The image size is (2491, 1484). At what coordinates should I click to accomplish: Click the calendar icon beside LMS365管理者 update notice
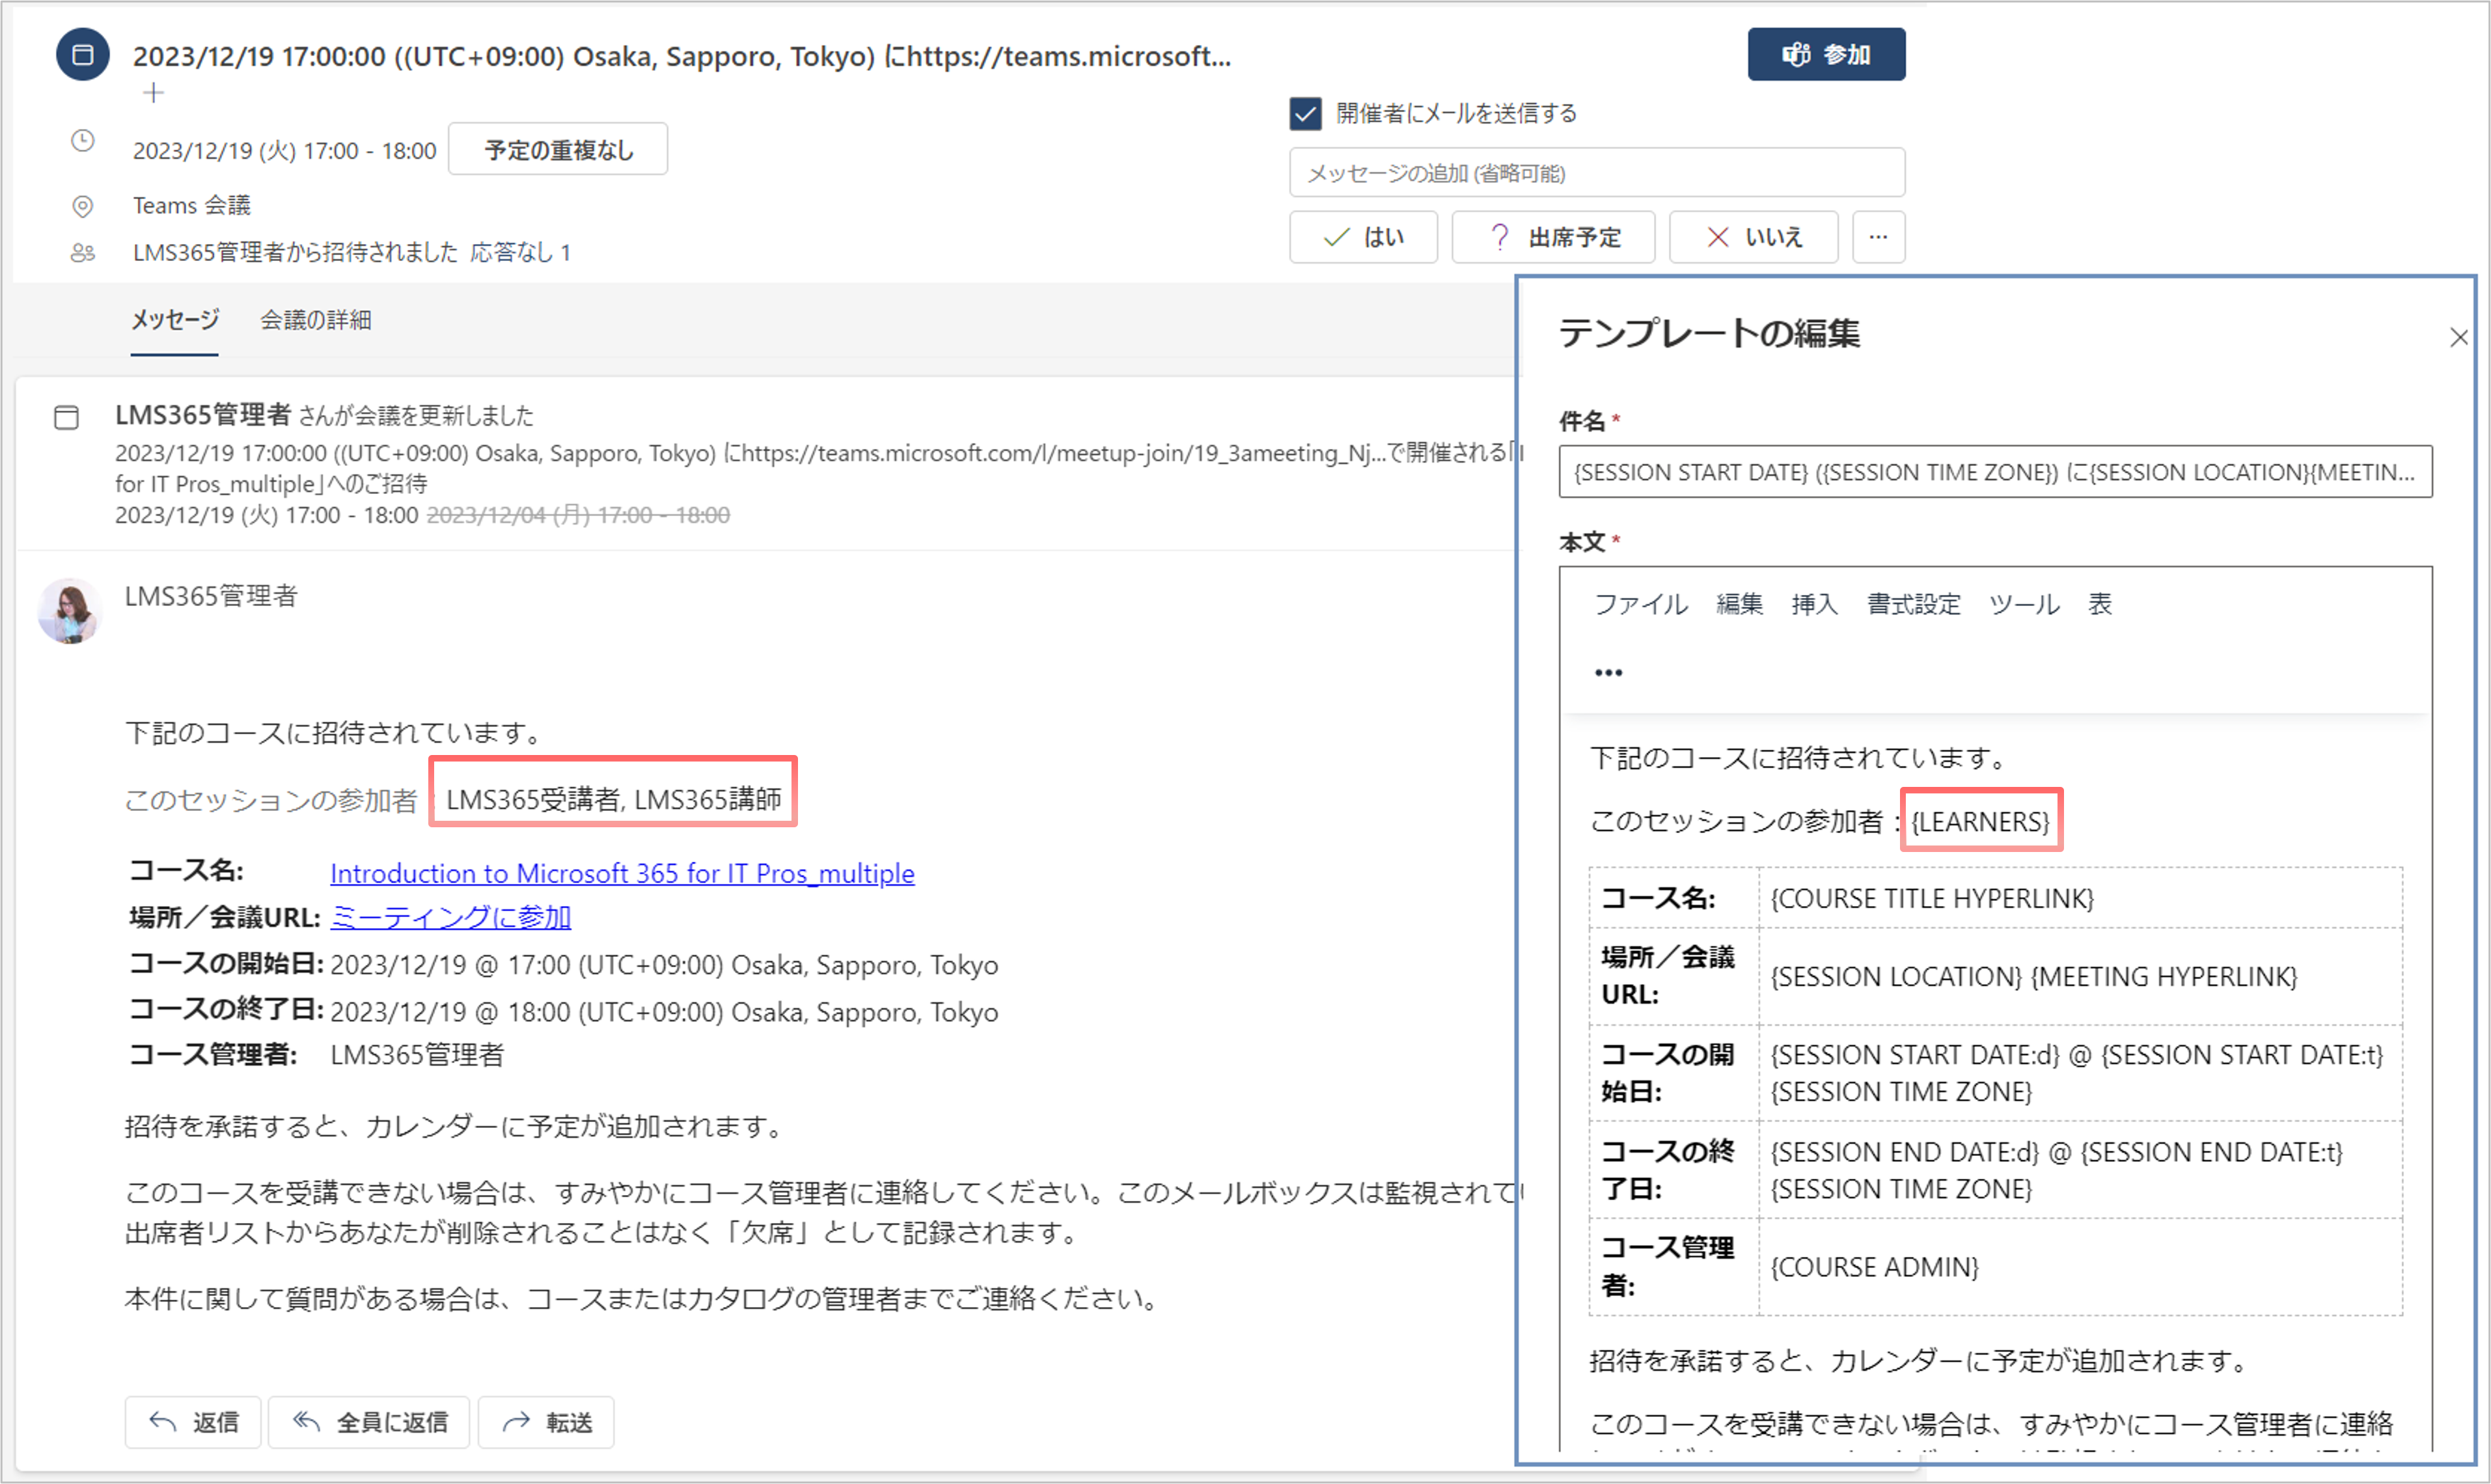(x=66, y=417)
